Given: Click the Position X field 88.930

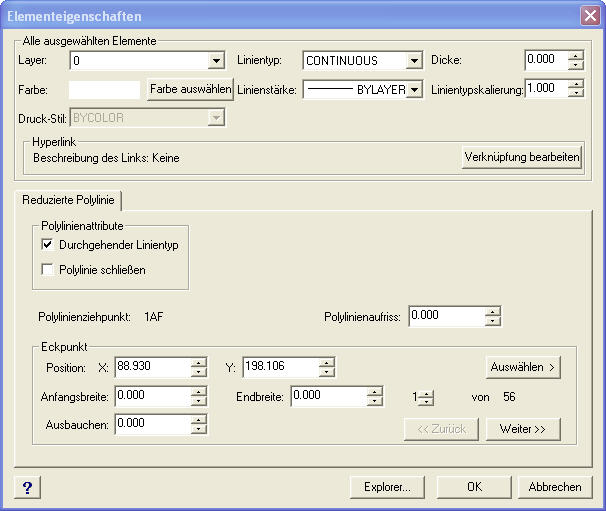Looking at the screenshot, I should (153, 367).
